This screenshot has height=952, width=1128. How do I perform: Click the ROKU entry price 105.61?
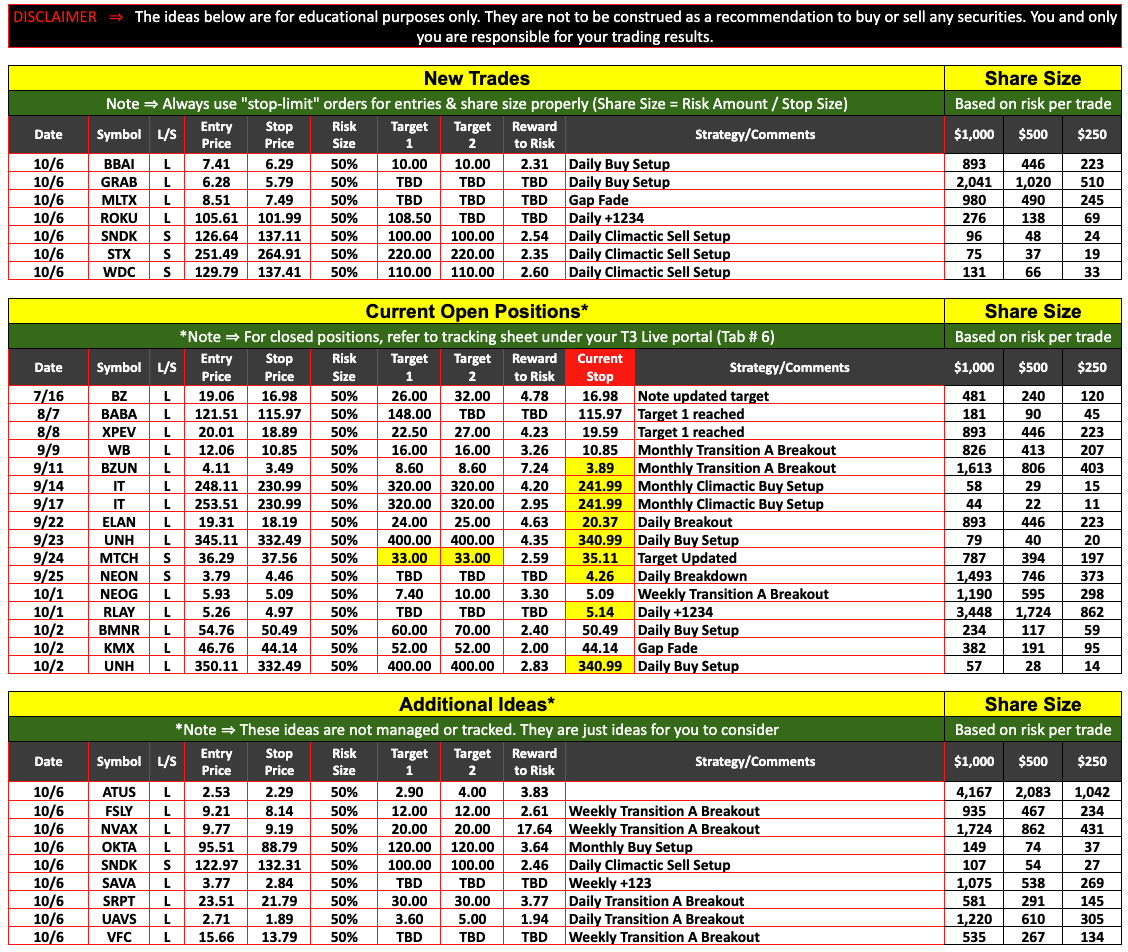[x=216, y=218]
